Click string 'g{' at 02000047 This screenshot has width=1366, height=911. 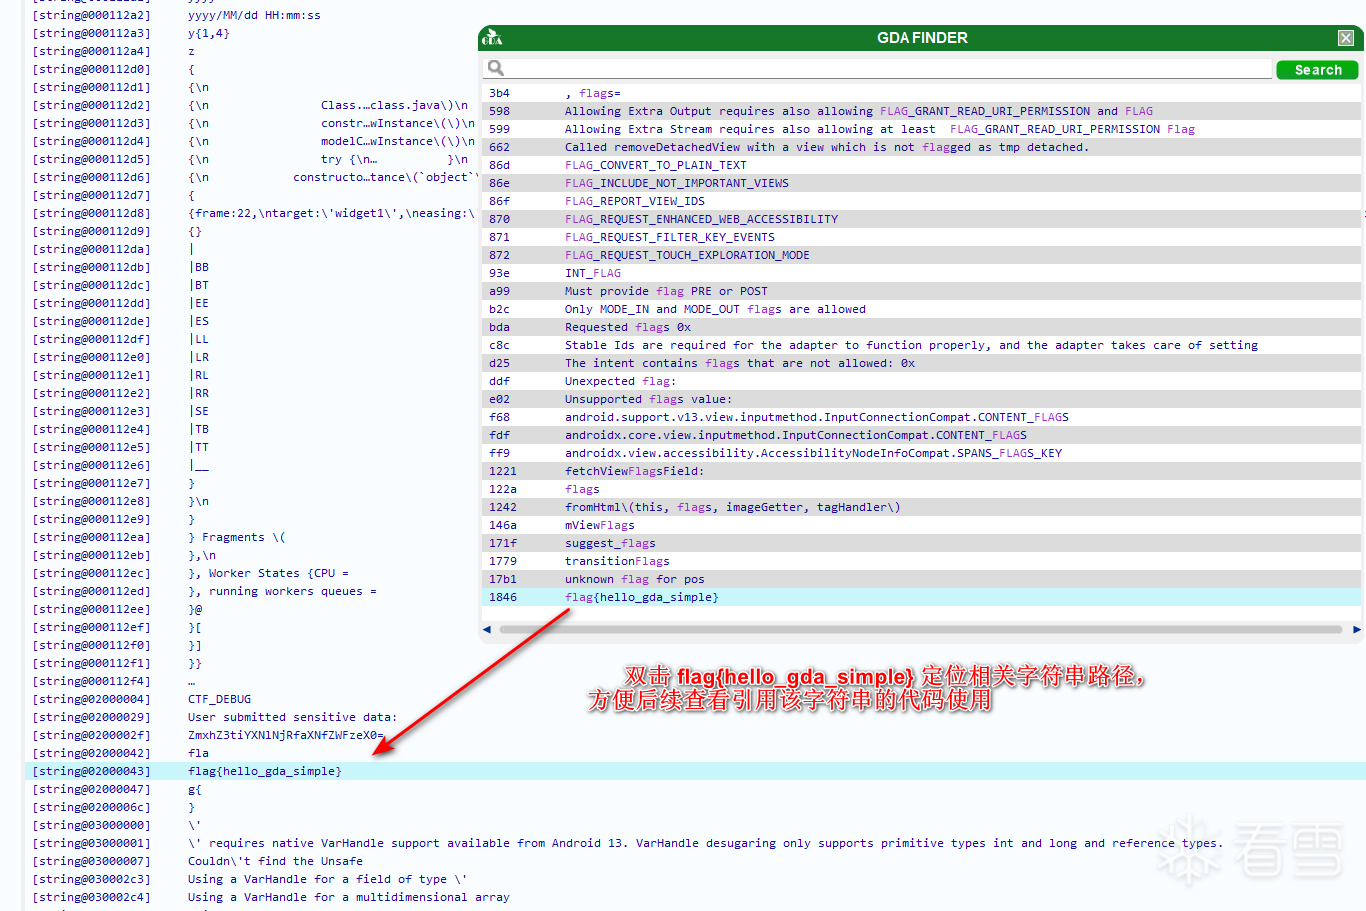pyautogui.click(x=195, y=789)
